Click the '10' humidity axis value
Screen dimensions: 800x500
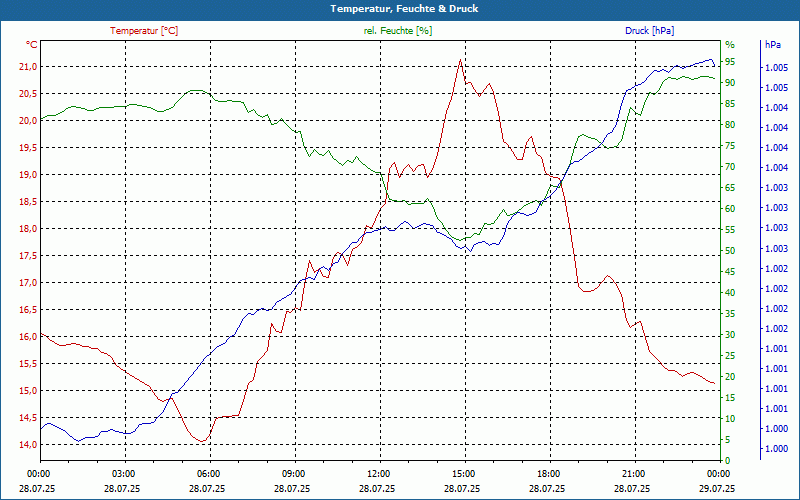coord(730,419)
